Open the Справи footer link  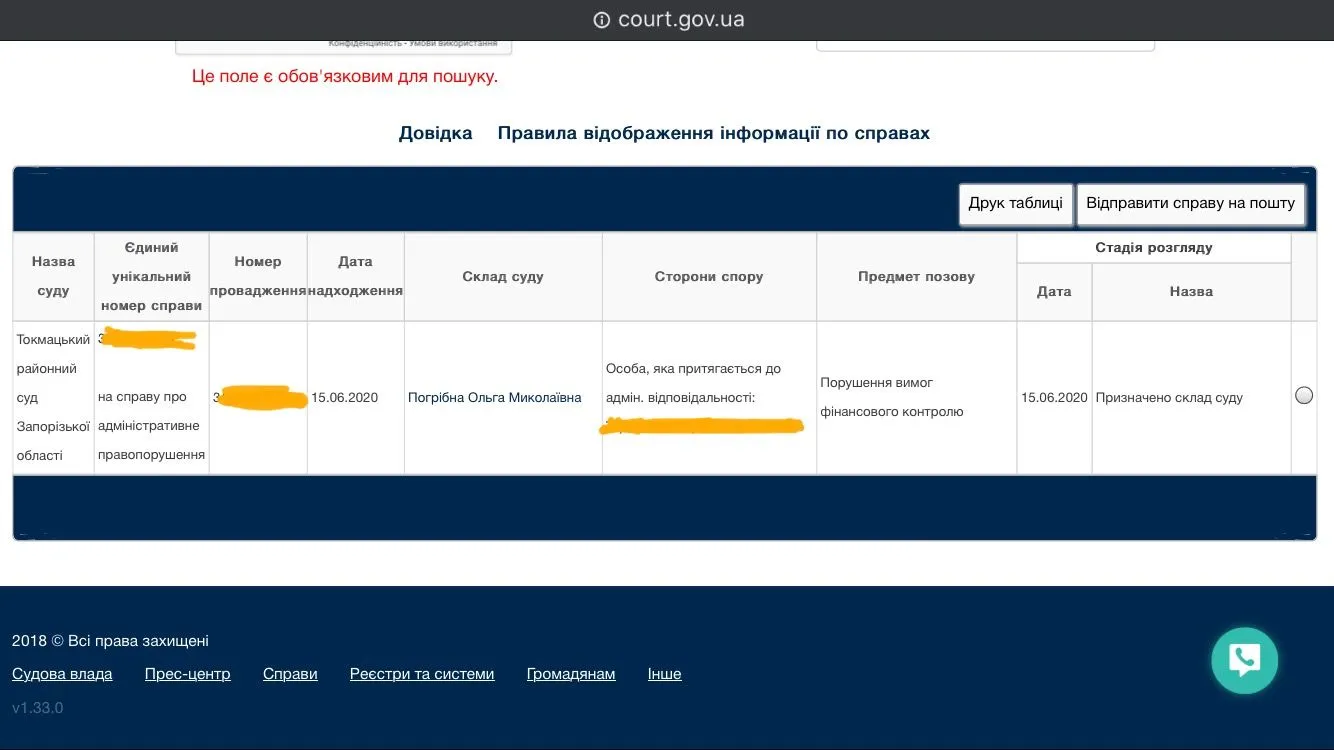point(290,674)
